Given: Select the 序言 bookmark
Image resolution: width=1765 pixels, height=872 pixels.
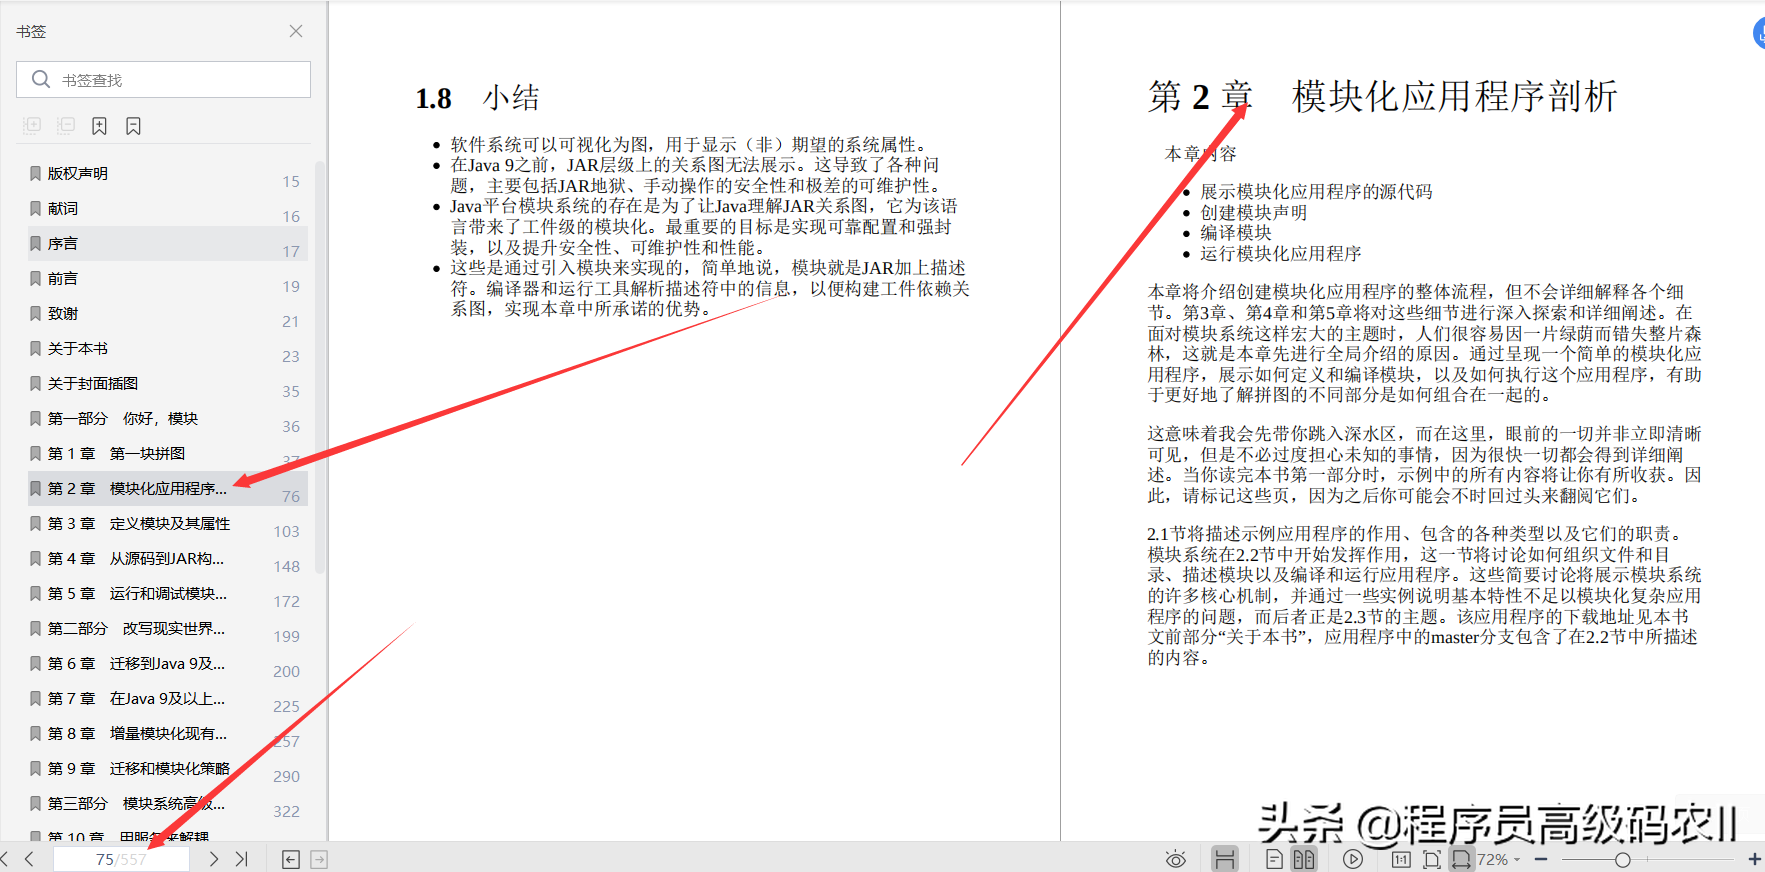Looking at the screenshot, I should pyautogui.click(x=167, y=244).
